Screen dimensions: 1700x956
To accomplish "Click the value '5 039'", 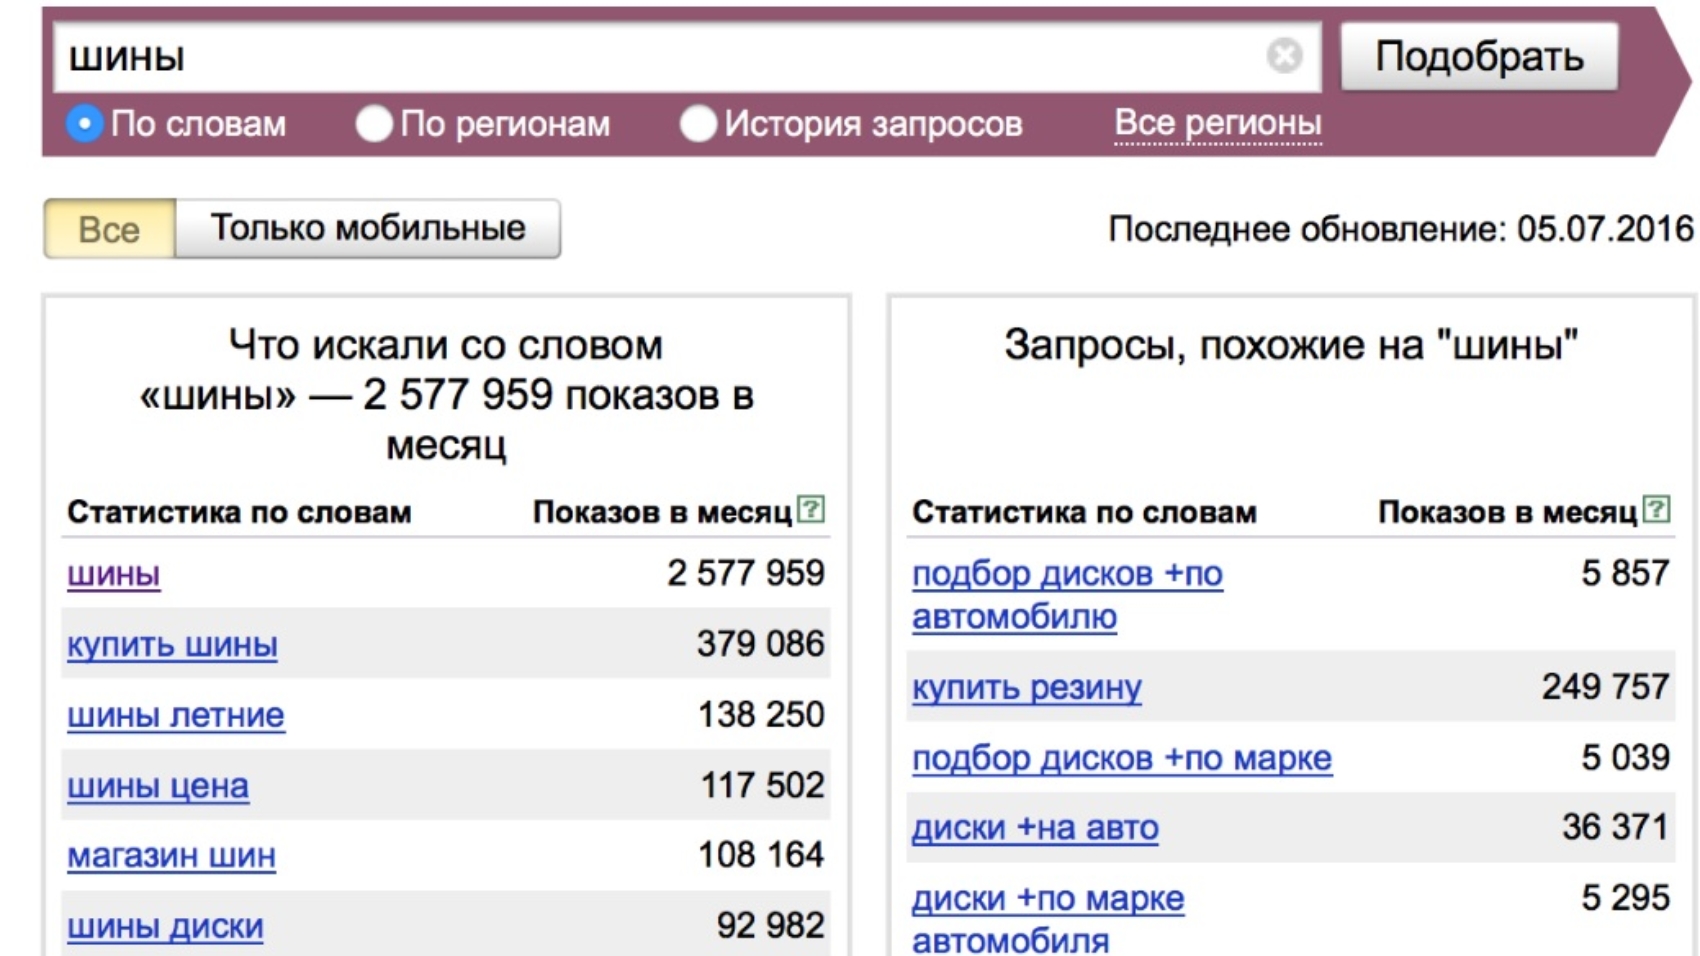I will pyautogui.click(x=1625, y=757).
